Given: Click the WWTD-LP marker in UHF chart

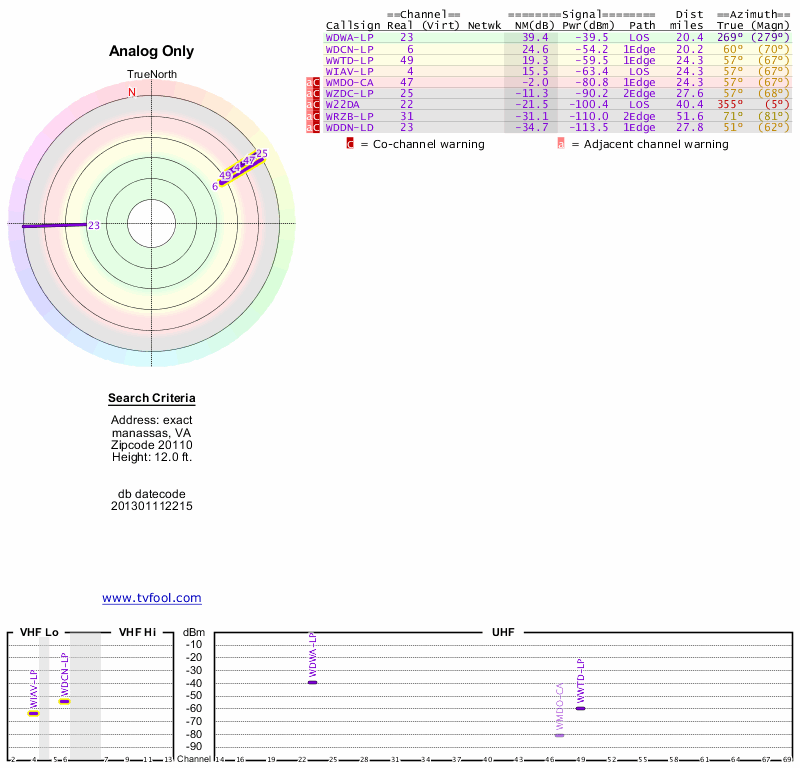Looking at the screenshot, I should [x=580, y=708].
